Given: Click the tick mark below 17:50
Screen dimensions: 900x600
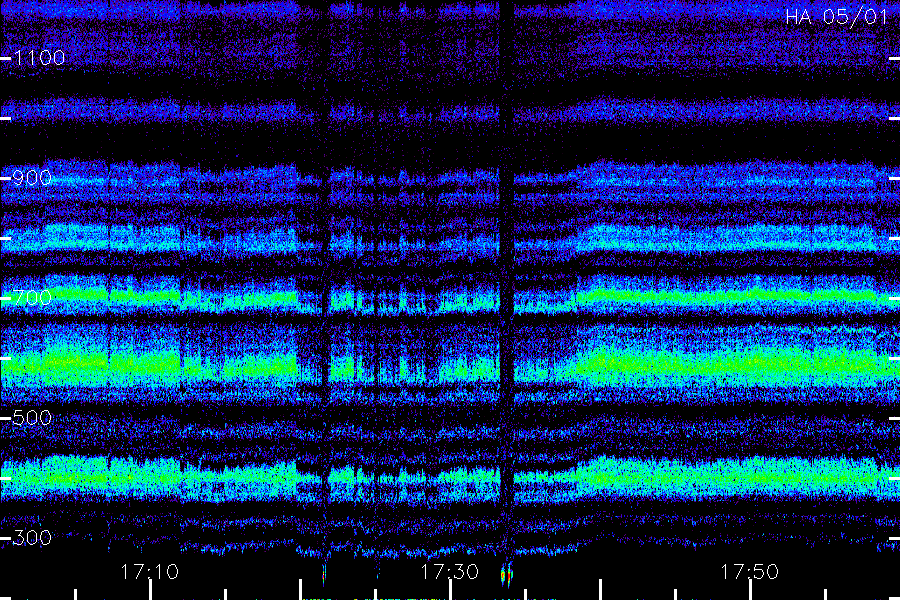Looking at the screenshot, I should pyautogui.click(x=750, y=590).
